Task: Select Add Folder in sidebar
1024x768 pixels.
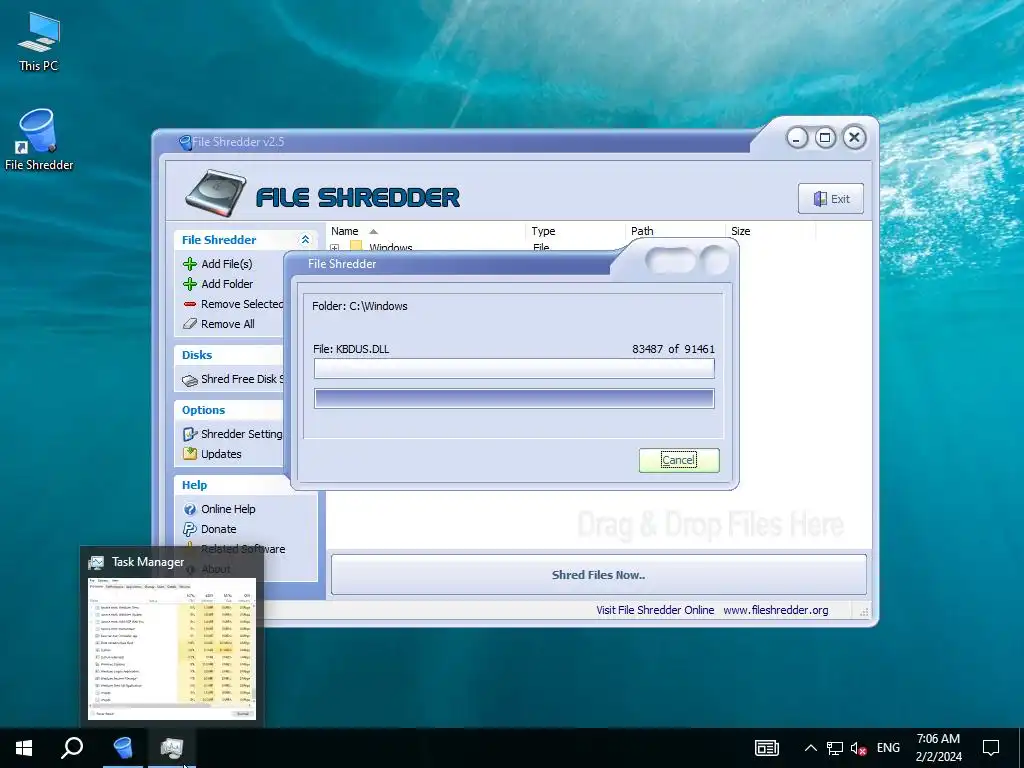Action: pos(227,284)
